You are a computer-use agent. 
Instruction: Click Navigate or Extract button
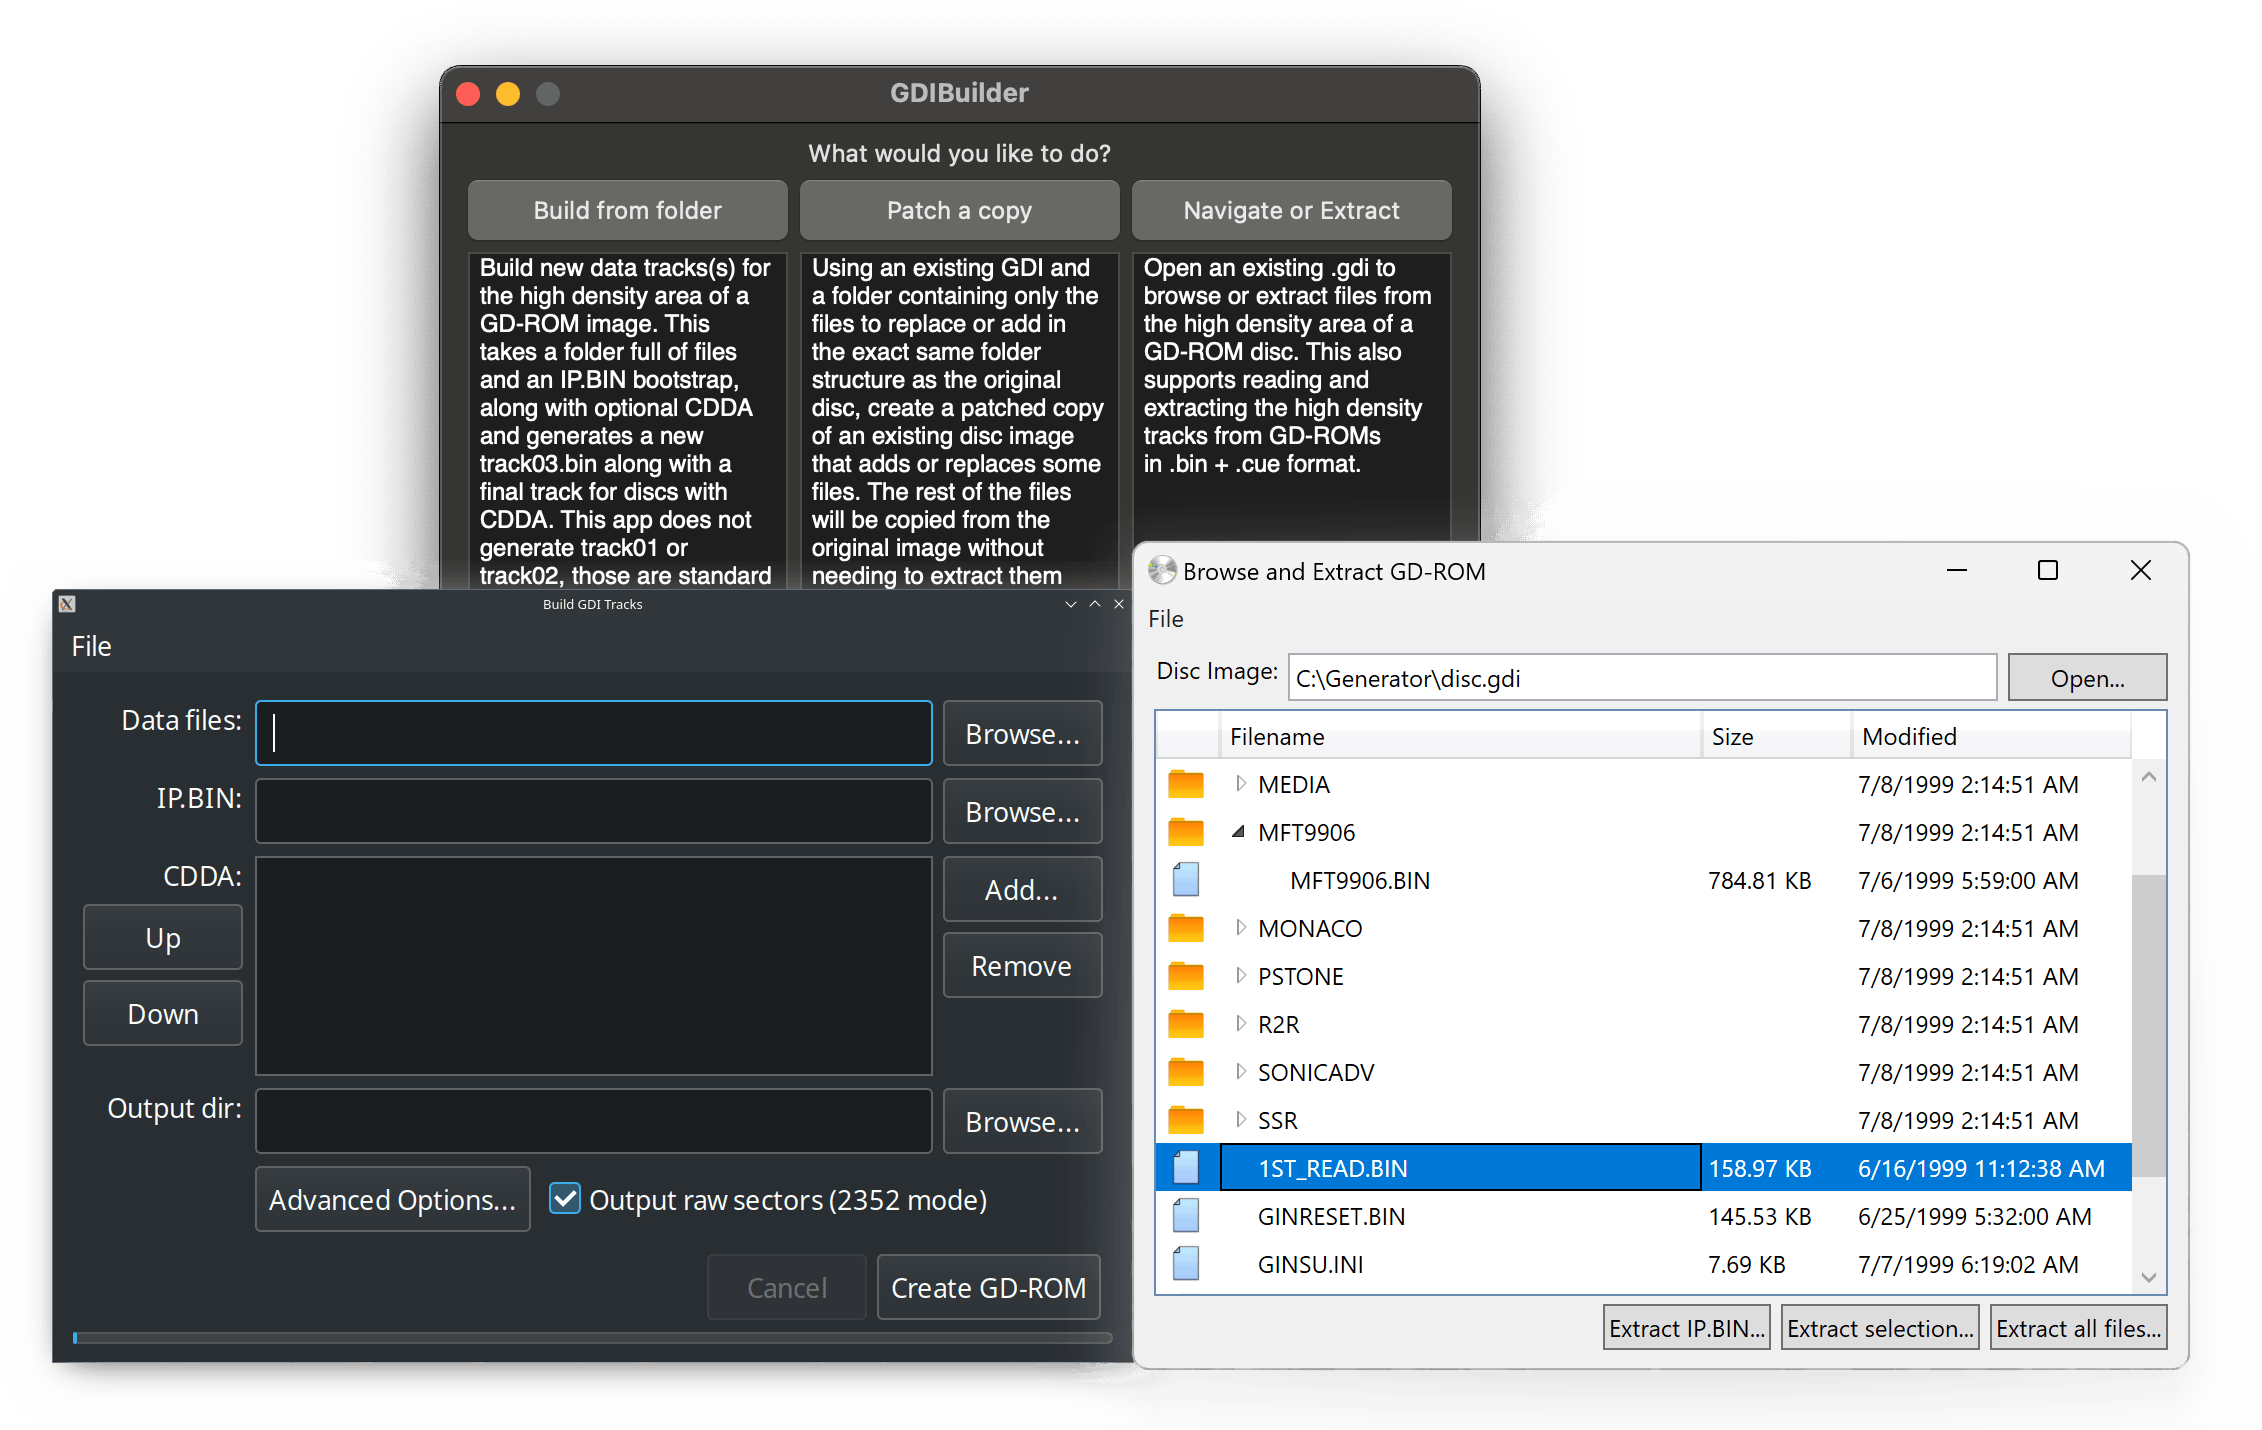[1292, 210]
